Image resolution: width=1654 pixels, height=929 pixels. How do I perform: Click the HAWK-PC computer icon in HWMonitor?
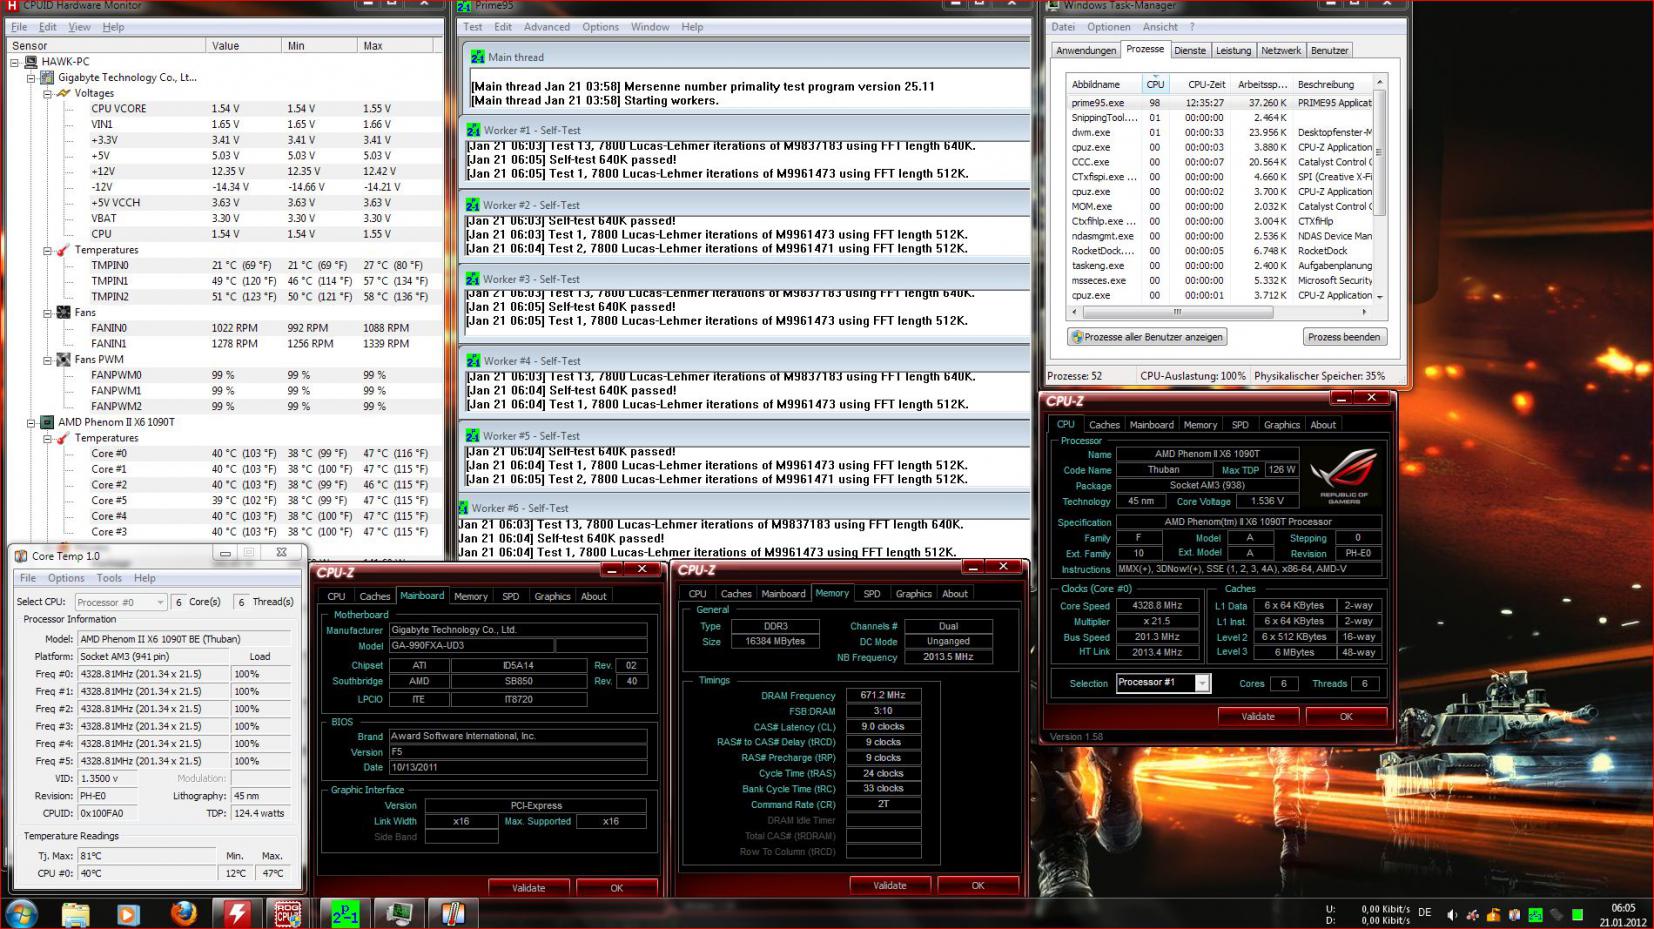pyautogui.click(x=31, y=61)
